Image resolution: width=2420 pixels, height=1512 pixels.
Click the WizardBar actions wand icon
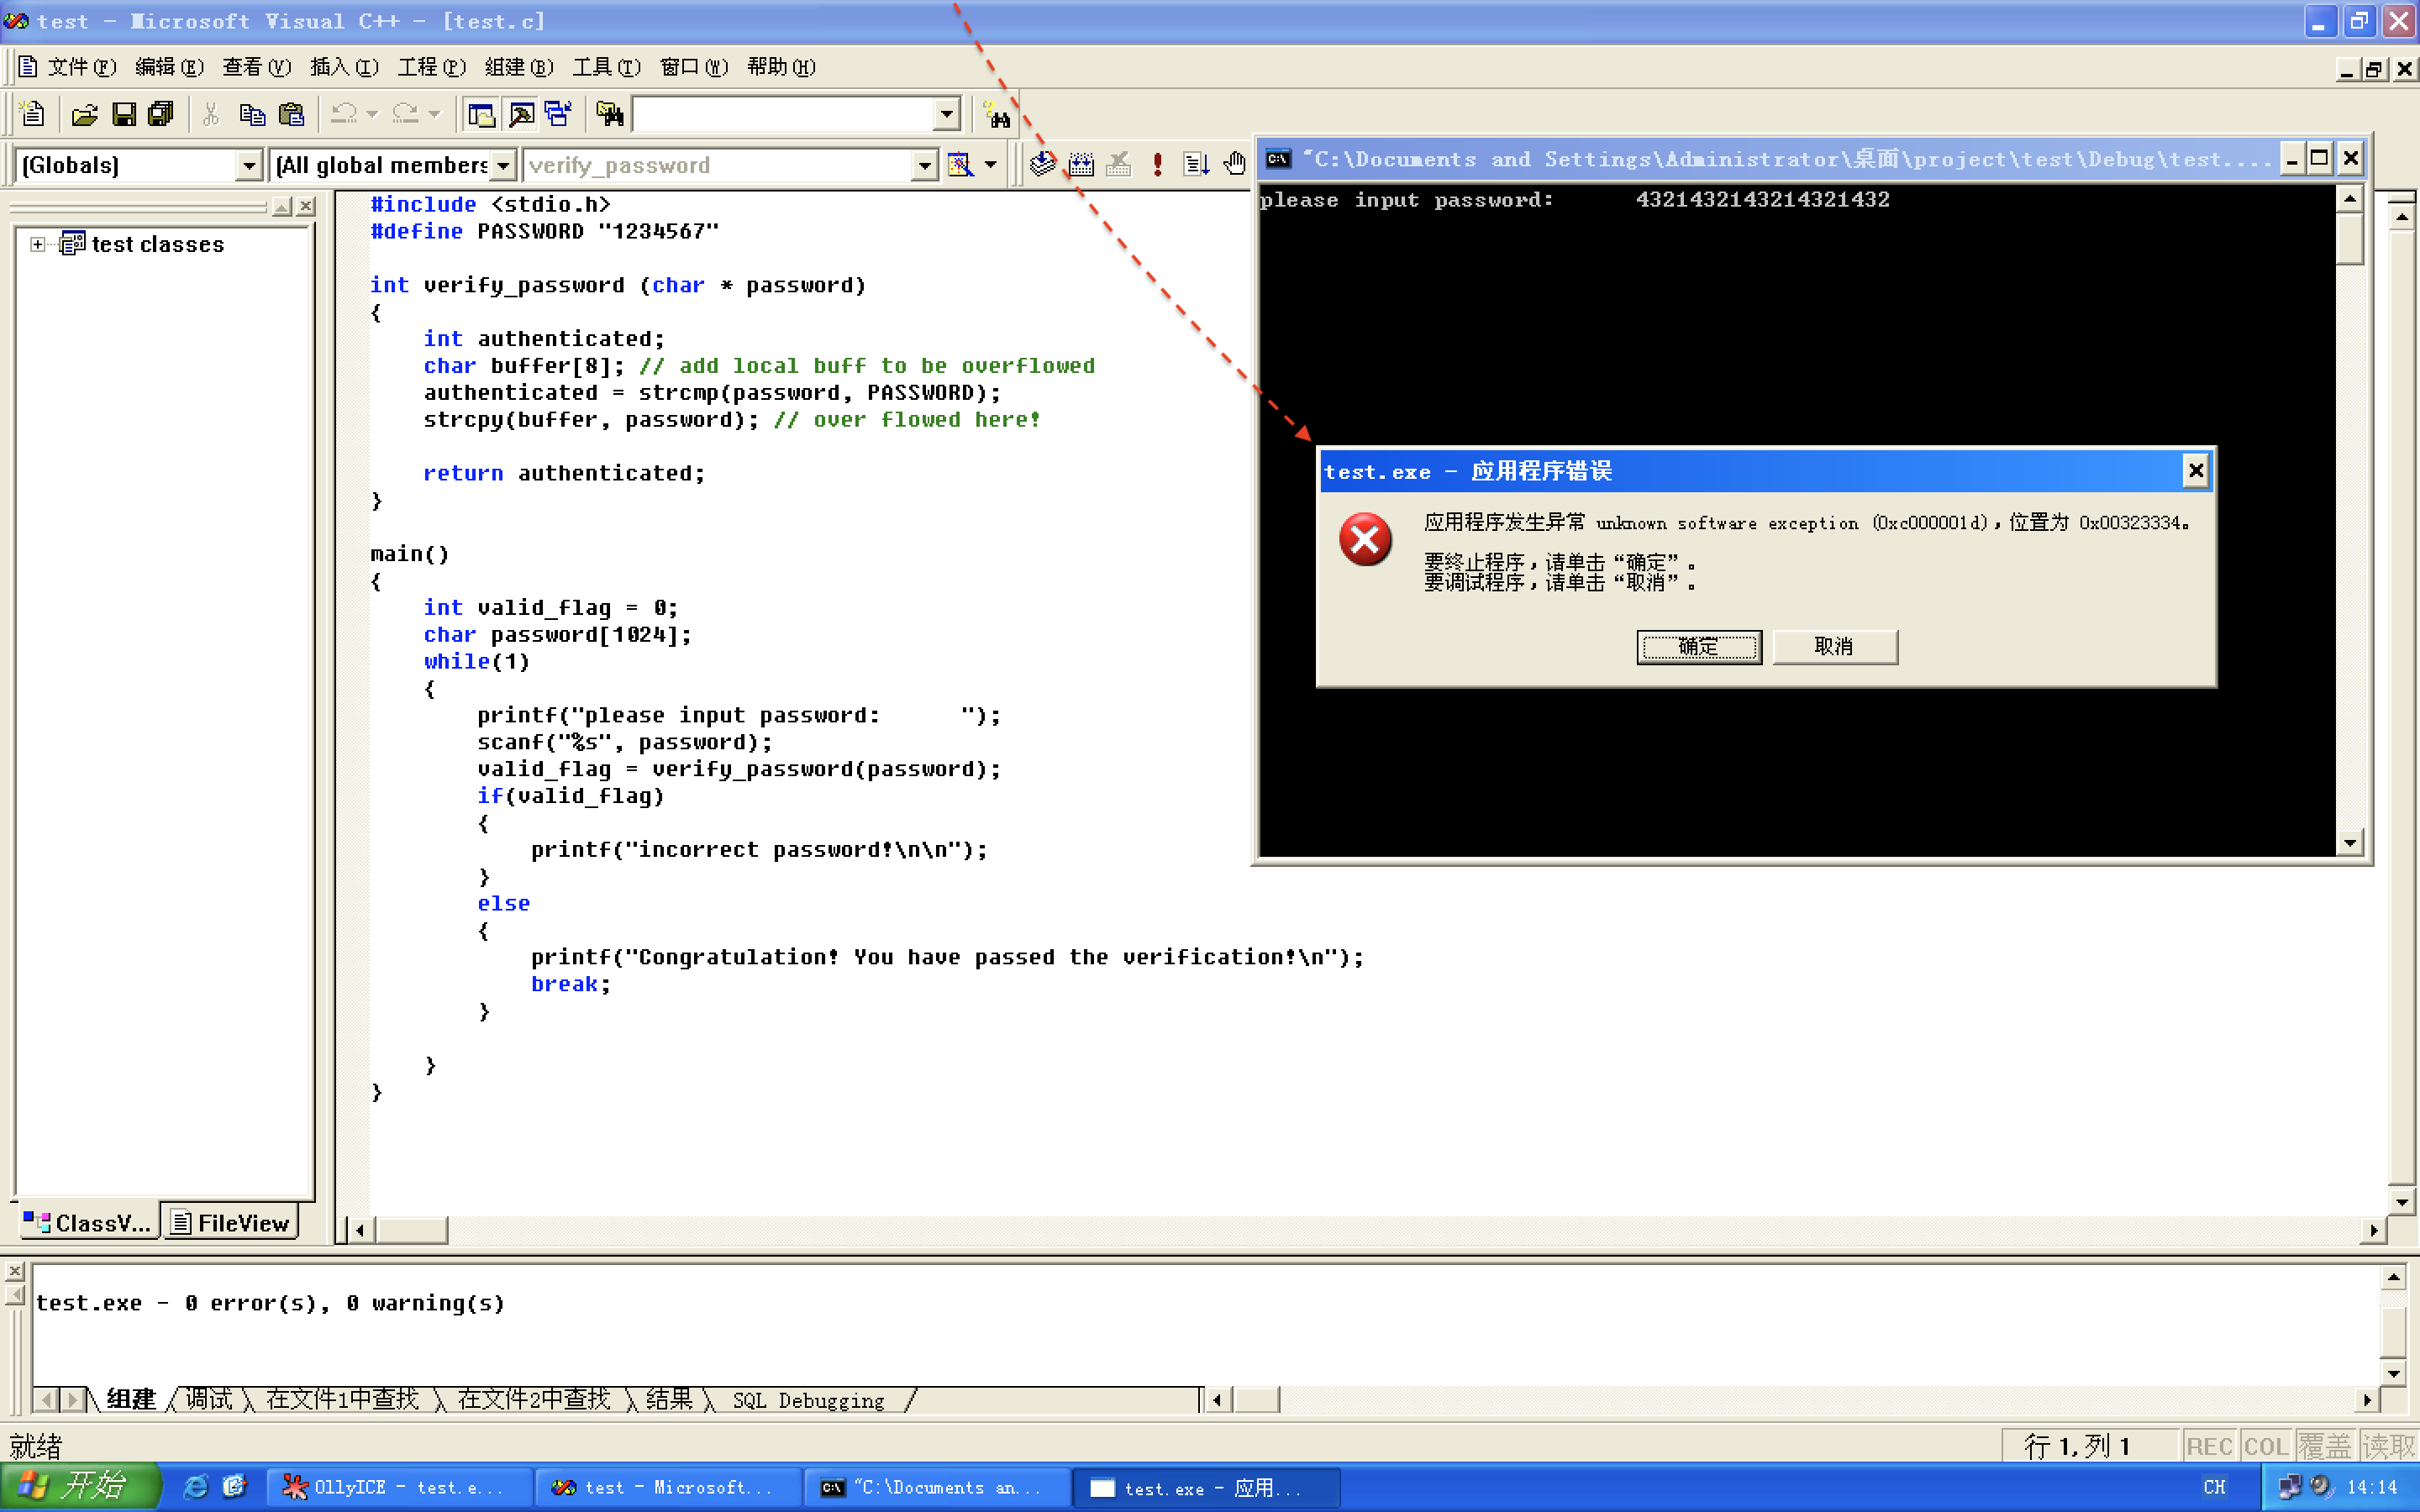(x=960, y=164)
